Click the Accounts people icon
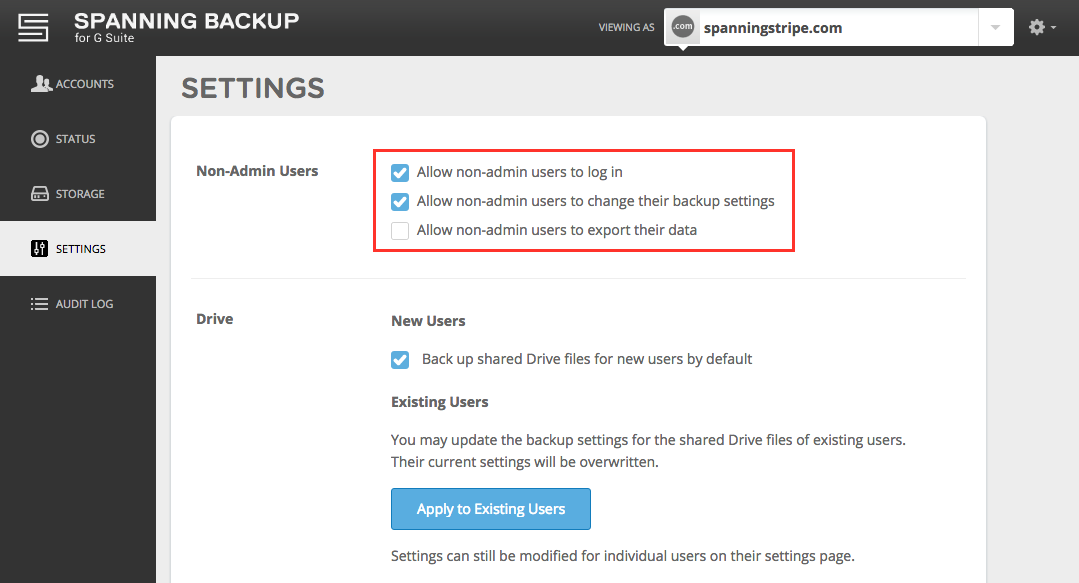Screen dimensions: 1079x583 (40, 84)
